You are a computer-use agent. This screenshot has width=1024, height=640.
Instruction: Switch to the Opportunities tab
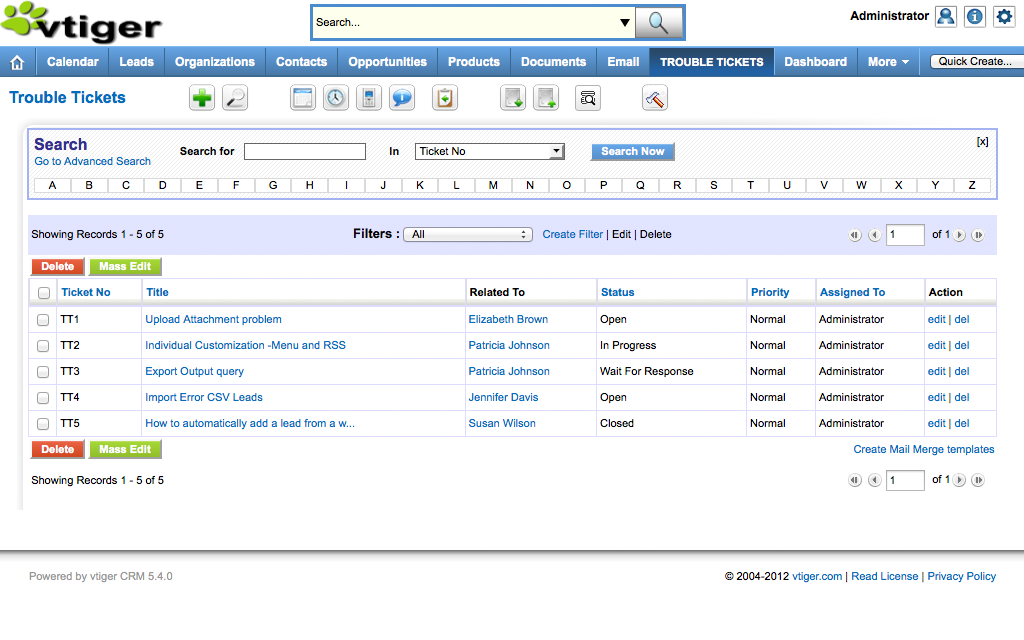(x=387, y=62)
